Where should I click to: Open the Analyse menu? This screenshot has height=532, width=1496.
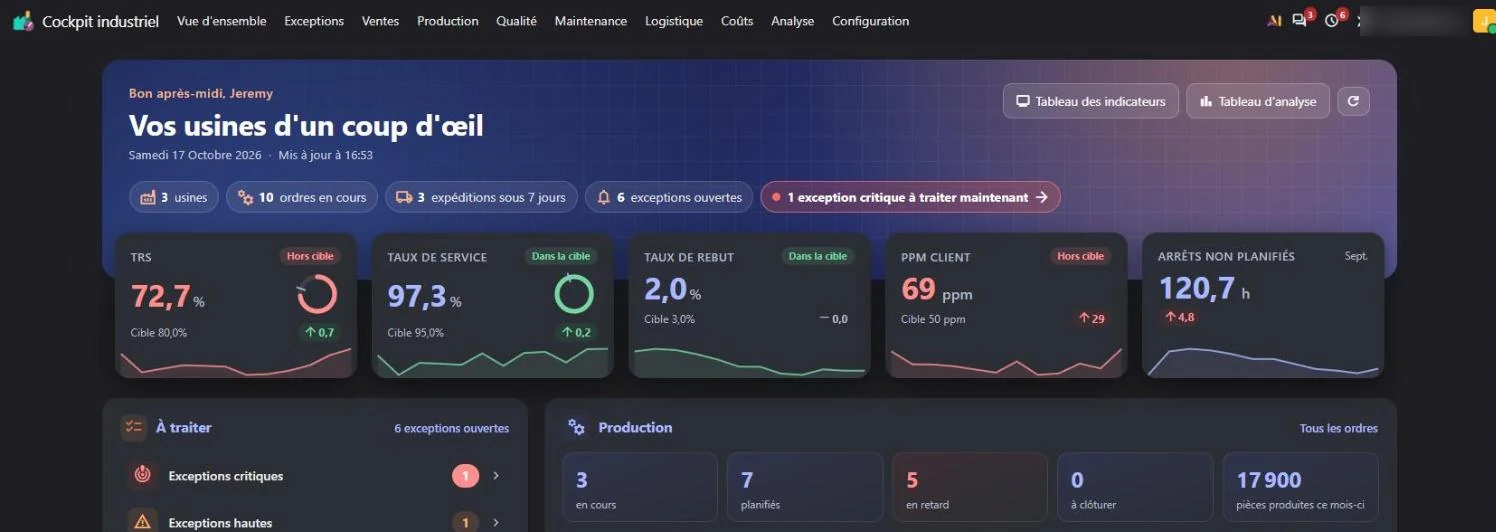coord(793,21)
